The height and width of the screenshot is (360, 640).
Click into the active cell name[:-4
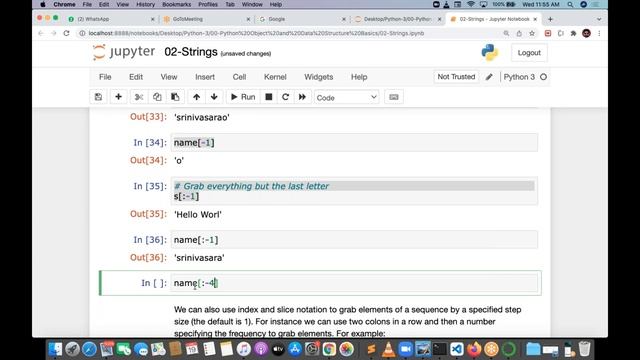(x=354, y=283)
